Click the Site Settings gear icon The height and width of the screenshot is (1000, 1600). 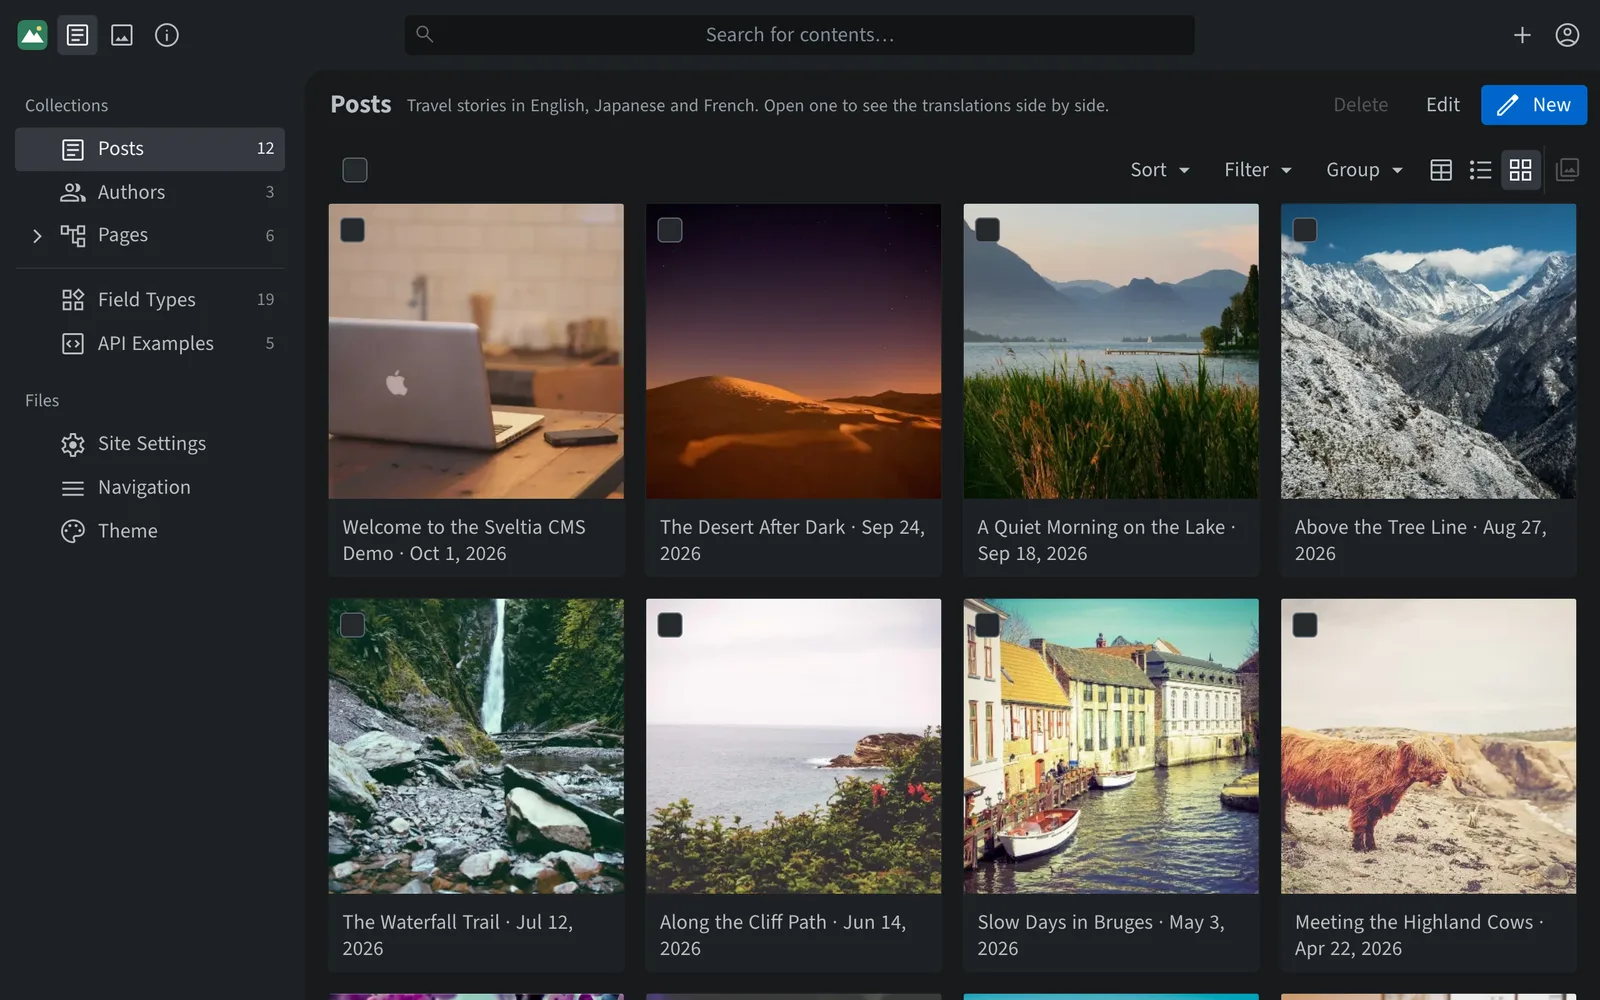coord(73,444)
